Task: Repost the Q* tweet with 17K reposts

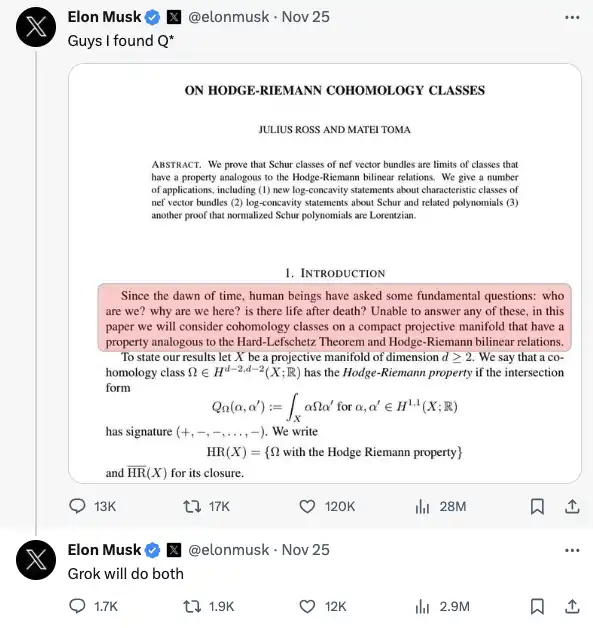Action: pyautogui.click(x=192, y=506)
